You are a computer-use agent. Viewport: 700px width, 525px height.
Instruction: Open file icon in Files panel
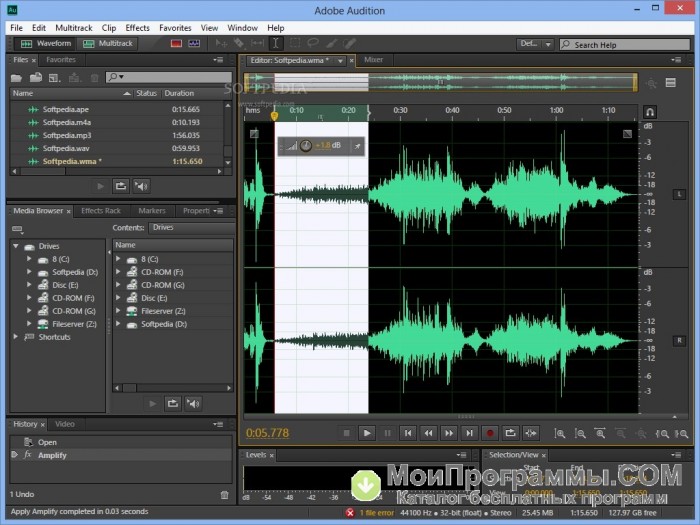point(17,78)
